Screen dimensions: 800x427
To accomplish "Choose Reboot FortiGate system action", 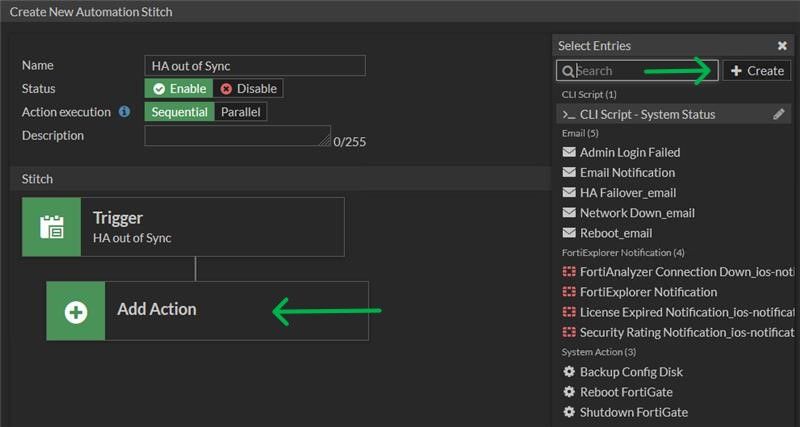I will (x=628, y=392).
